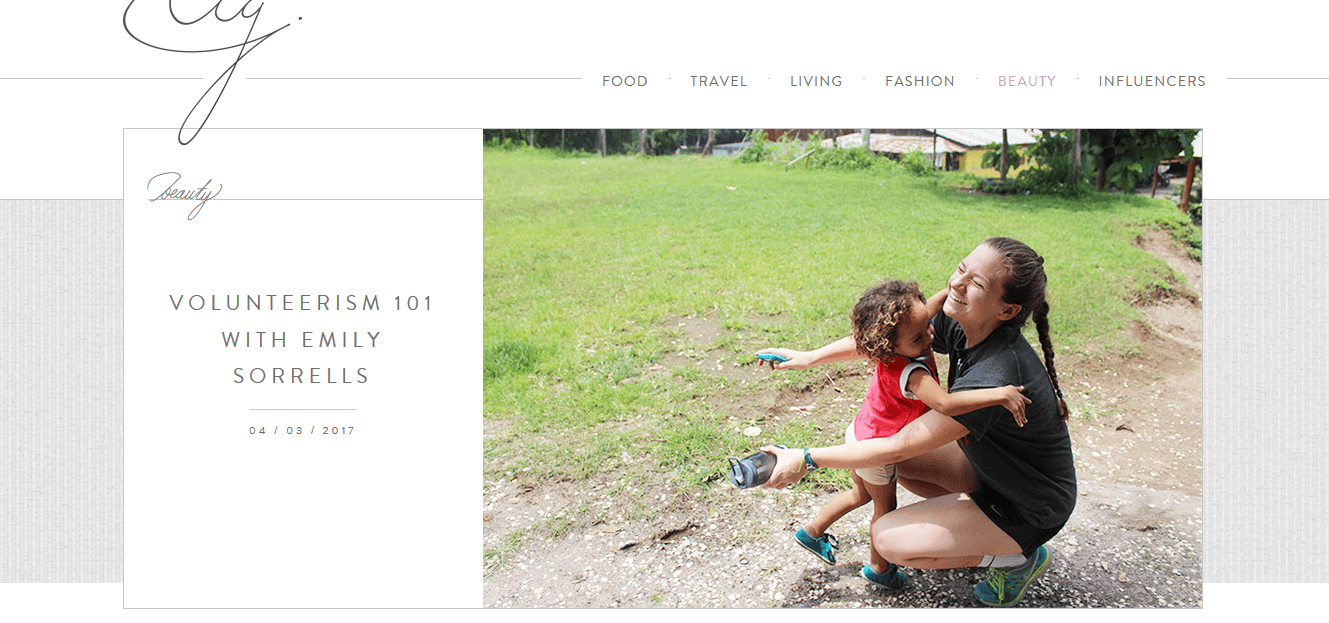Click the 04 / 03 / 2017 post date
The width and height of the screenshot is (1329, 623).
click(x=302, y=431)
